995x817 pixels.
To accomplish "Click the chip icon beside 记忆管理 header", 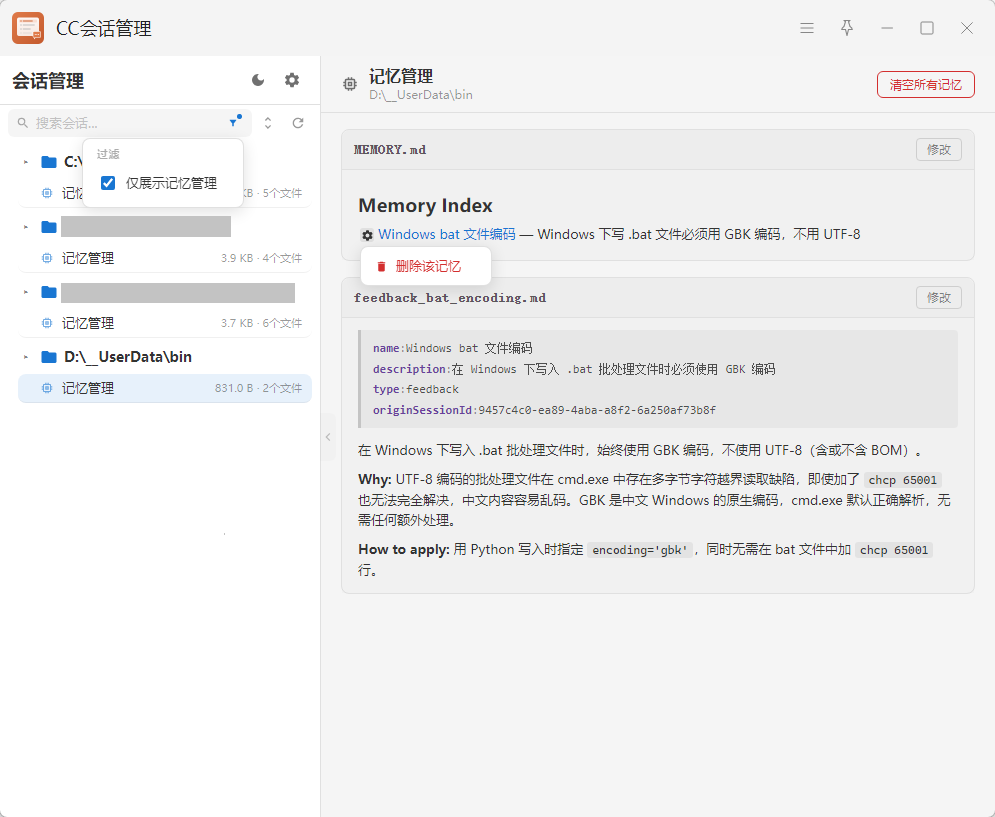I will click(350, 84).
